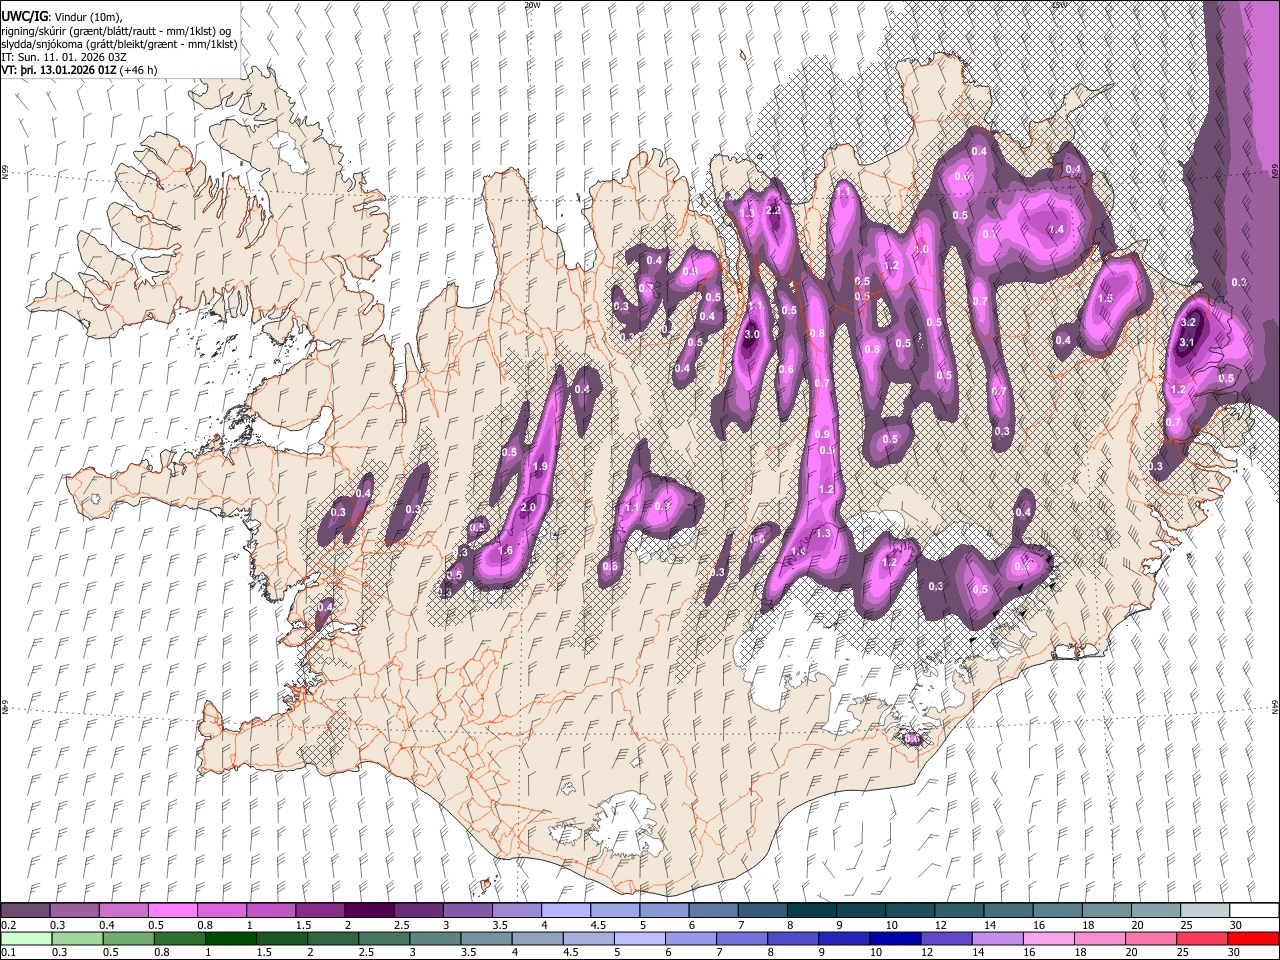Image resolution: width=1280 pixels, height=960 pixels.
Task: Click lower legend swatch between 0.1 and 0.3
Action: pyautogui.click(x=25, y=939)
